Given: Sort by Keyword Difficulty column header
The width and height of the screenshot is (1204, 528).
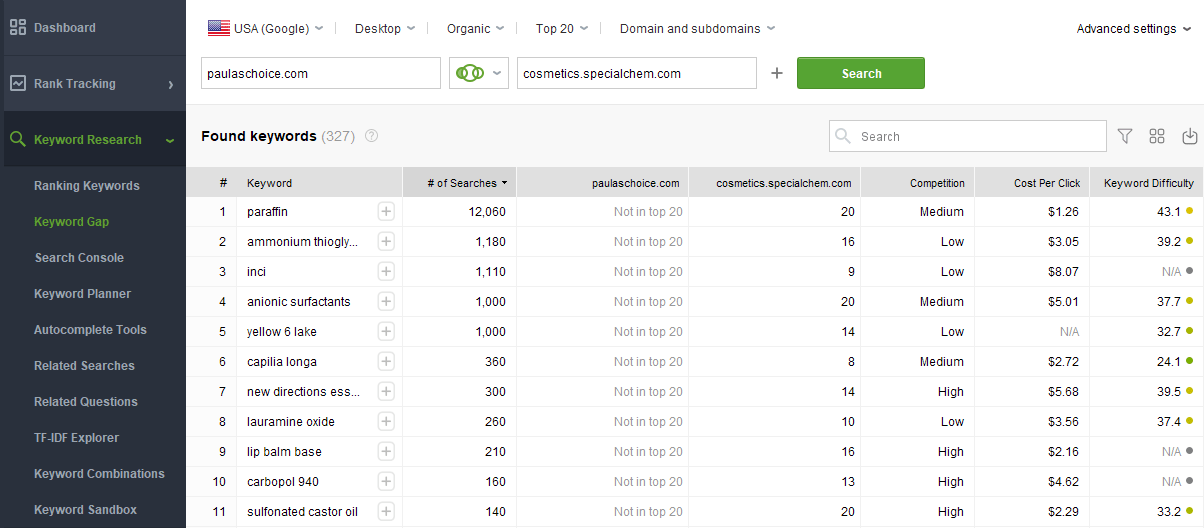Looking at the screenshot, I should click(1147, 183).
